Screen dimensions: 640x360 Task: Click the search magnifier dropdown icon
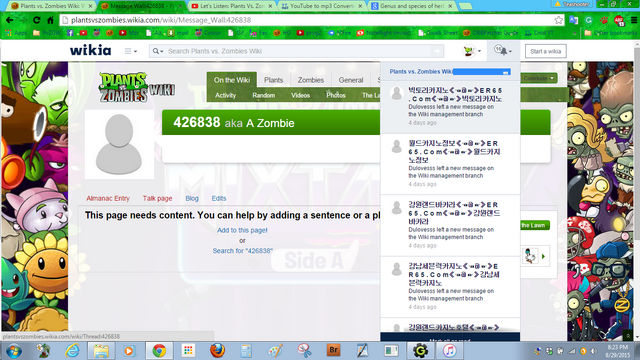coord(158,51)
